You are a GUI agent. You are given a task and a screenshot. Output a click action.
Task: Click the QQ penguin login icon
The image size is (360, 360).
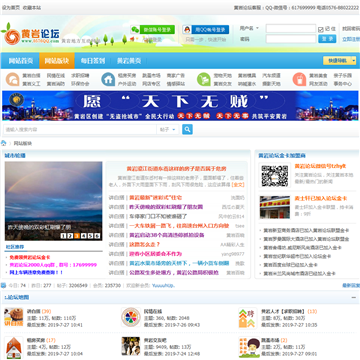[x=187, y=30]
